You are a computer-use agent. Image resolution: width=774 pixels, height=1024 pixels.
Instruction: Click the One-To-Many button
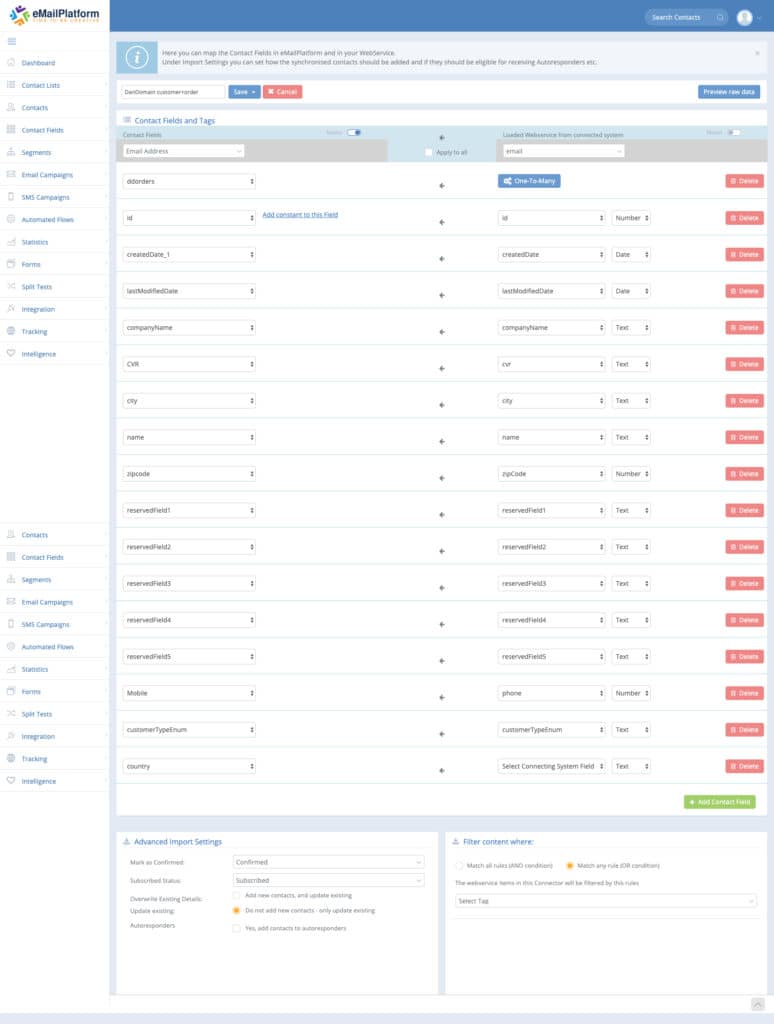tap(529, 181)
